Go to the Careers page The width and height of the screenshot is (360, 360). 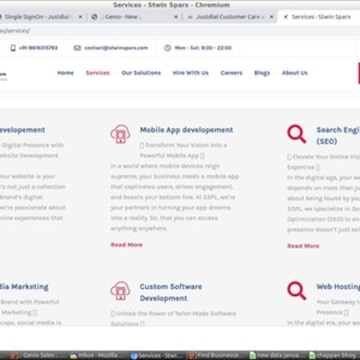pyautogui.click(x=231, y=73)
